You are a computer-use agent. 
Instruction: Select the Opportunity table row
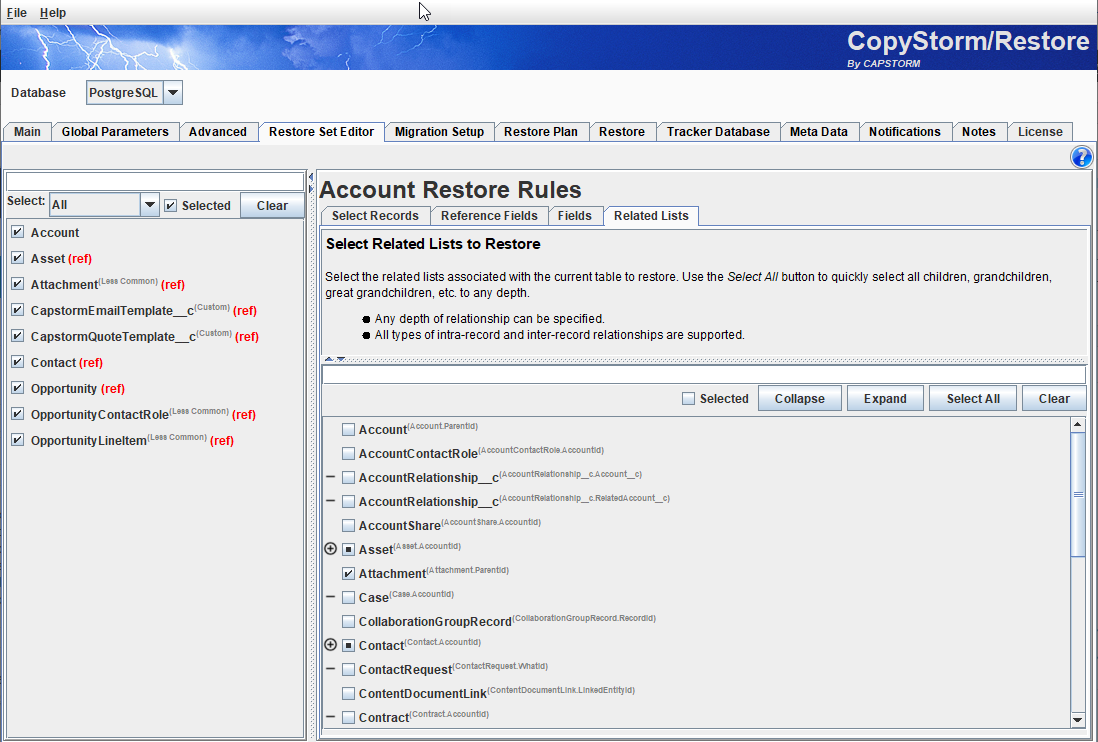point(157,388)
